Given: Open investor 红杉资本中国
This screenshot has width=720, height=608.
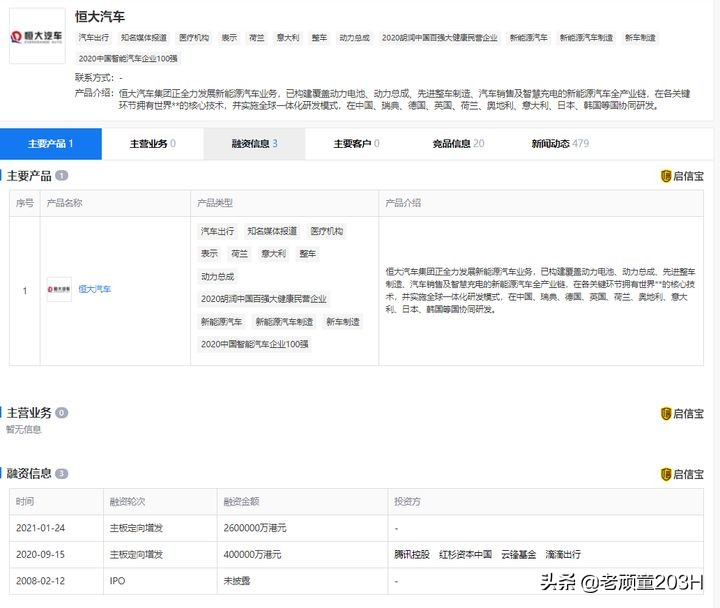Looking at the screenshot, I should (466, 554).
